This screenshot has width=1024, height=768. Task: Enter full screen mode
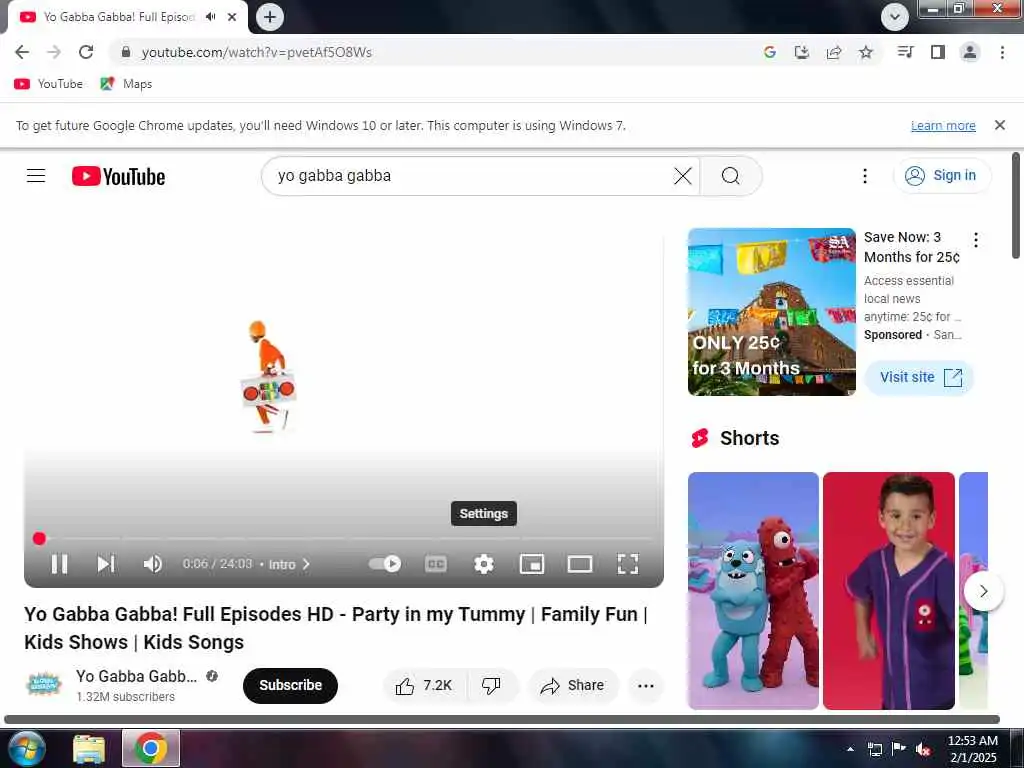tap(628, 564)
